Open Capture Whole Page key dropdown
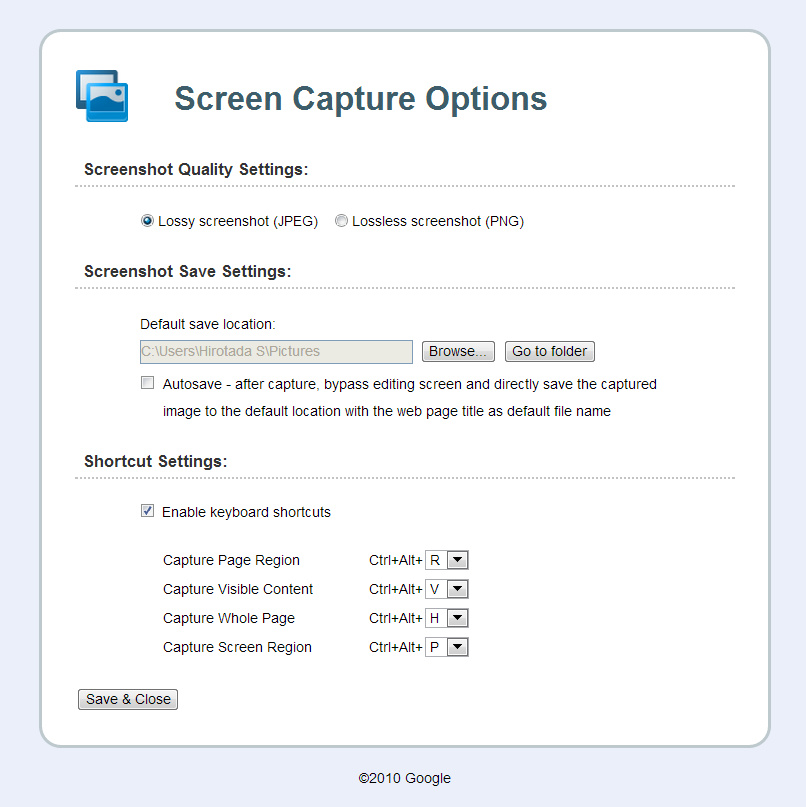Viewport: 806px width, 807px height. click(447, 618)
